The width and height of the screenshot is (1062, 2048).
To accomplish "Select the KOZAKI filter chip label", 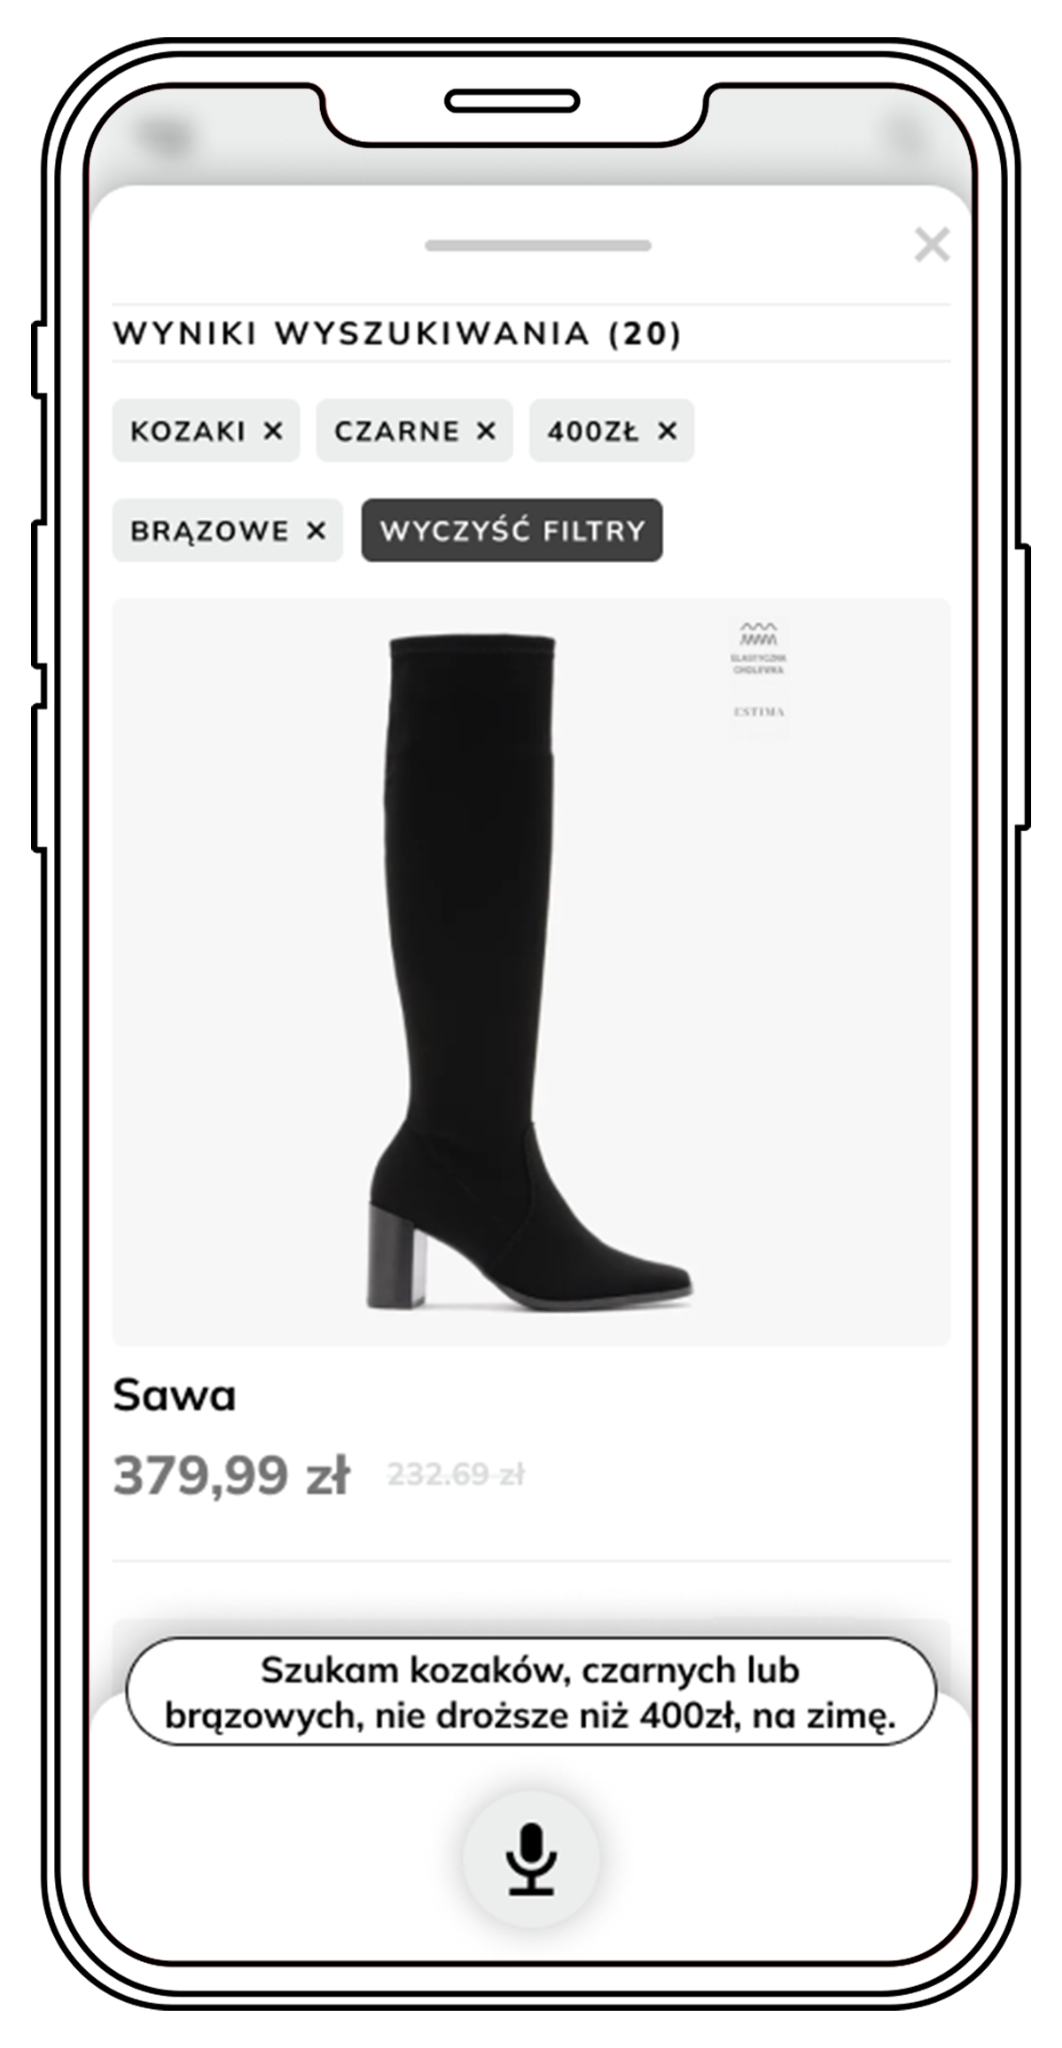I will click(x=188, y=431).
